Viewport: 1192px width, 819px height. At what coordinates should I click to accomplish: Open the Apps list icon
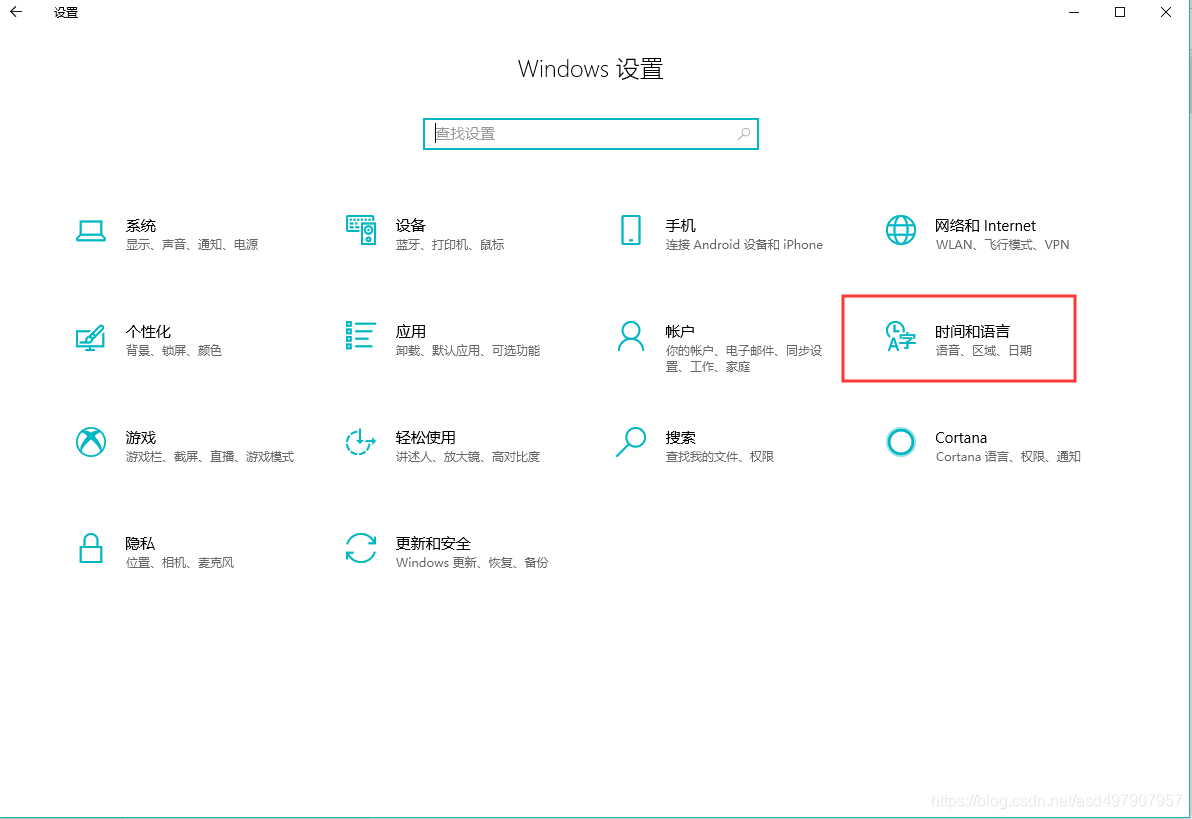360,335
